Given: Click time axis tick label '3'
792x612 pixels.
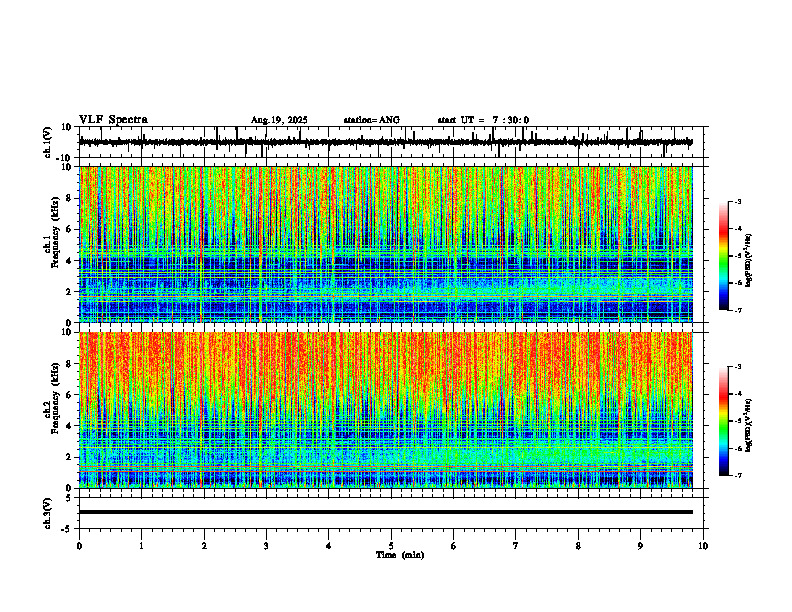Looking at the screenshot, I should point(266,546).
